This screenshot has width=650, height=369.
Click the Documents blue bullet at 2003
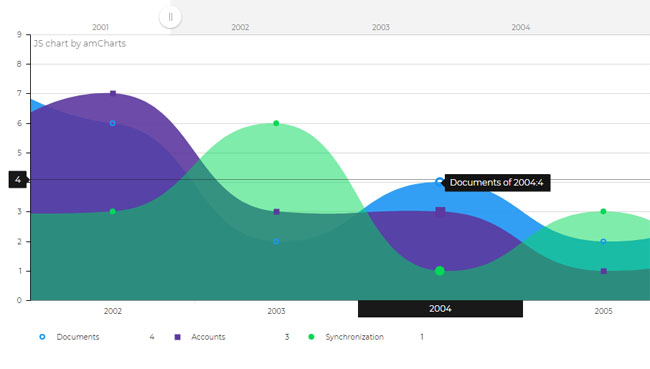[276, 241]
